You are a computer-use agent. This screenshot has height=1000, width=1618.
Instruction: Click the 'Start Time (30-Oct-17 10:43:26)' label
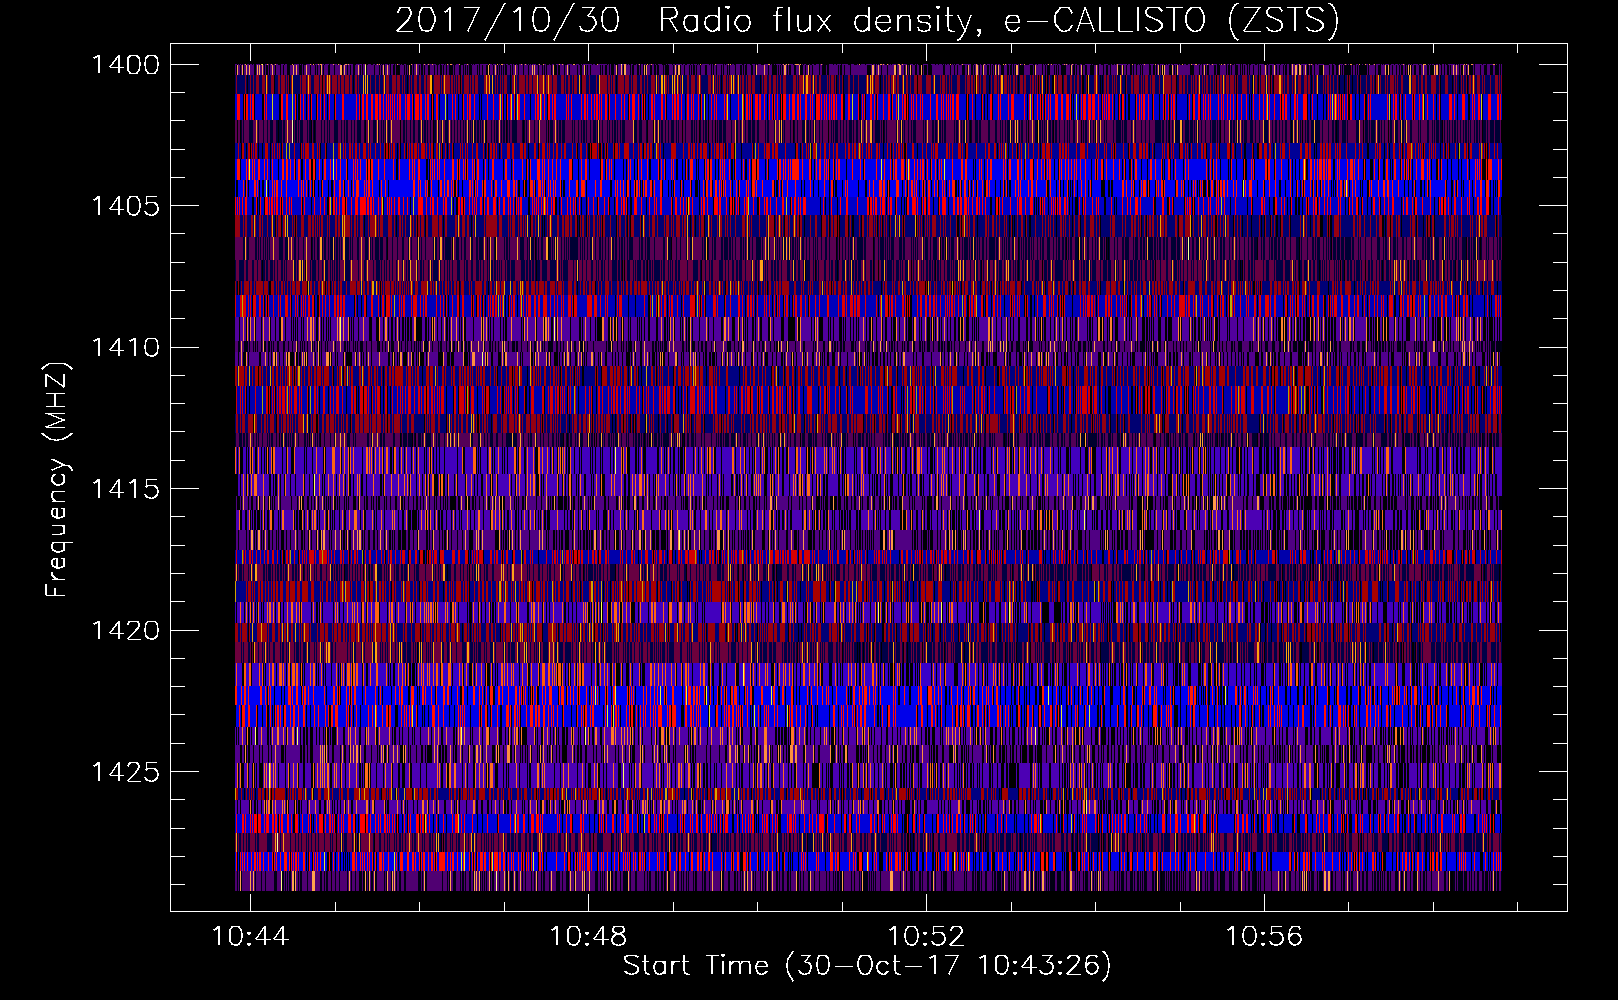click(x=867, y=966)
